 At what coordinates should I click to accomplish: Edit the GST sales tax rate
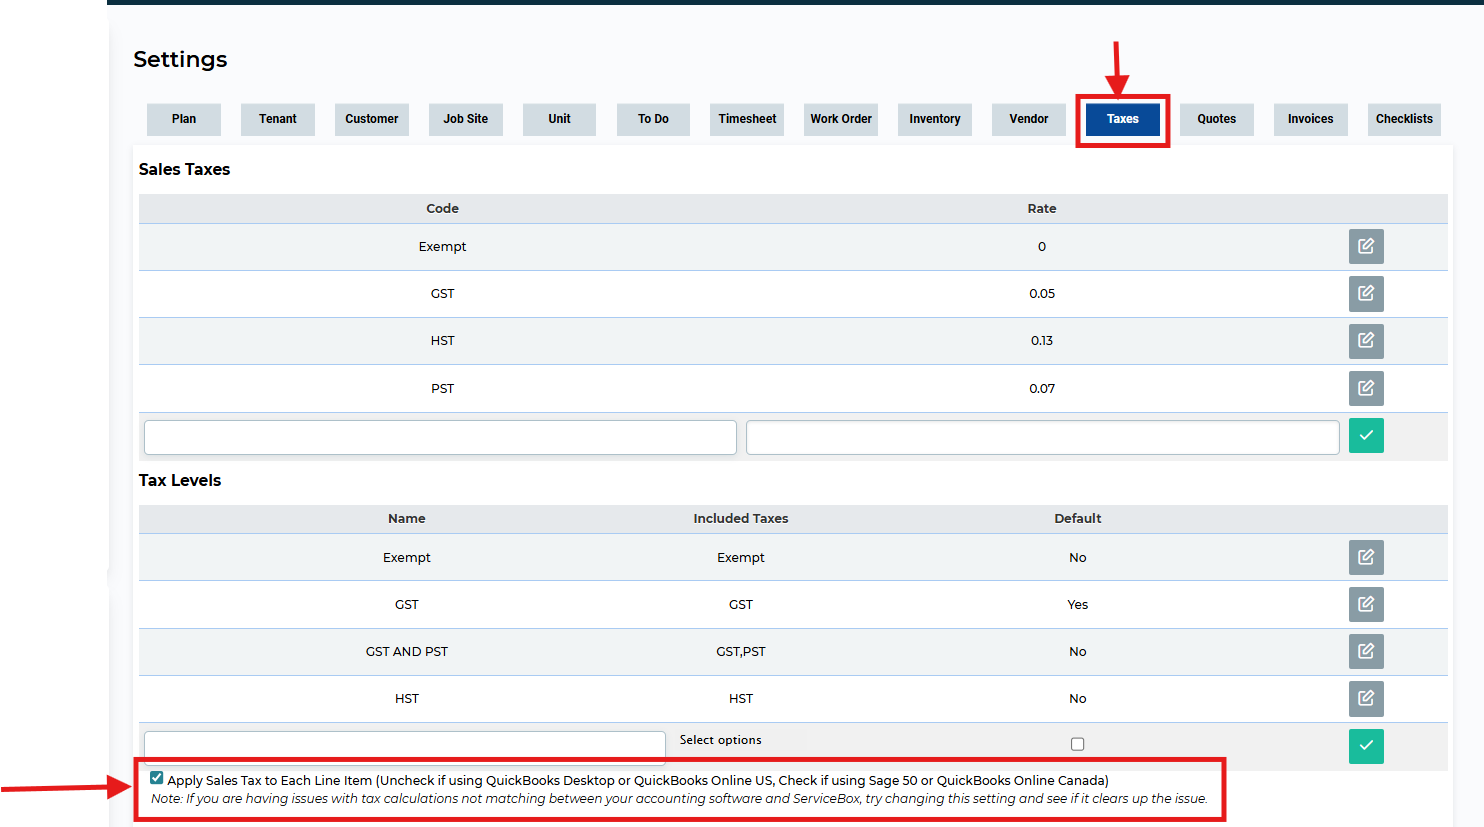pyautogui.click(x=1365, y=294)
